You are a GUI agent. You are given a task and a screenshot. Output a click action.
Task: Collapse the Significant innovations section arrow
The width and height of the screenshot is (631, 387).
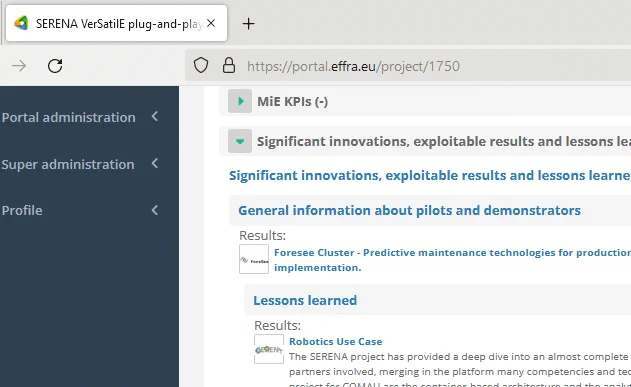point(240,141)
